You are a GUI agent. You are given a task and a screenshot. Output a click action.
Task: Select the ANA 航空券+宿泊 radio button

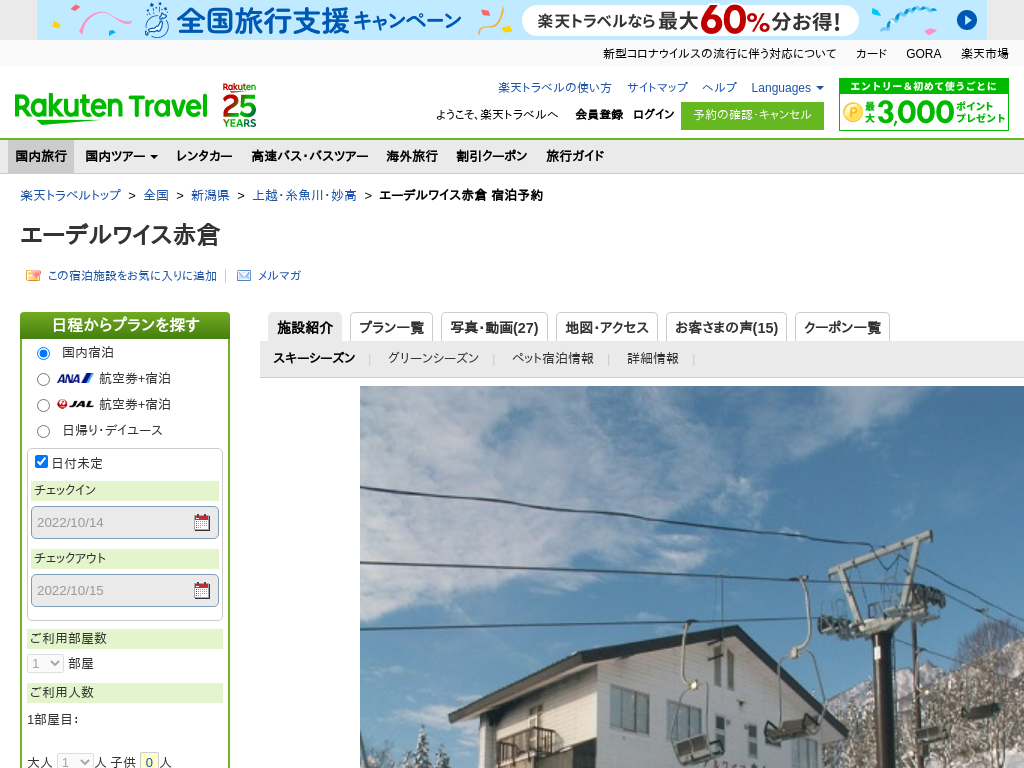(x=43, y=379)
